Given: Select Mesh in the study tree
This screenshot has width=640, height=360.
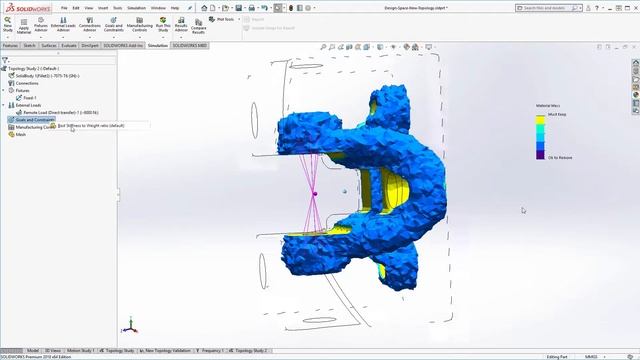Looking at the screenshot, I should (17, 134).
